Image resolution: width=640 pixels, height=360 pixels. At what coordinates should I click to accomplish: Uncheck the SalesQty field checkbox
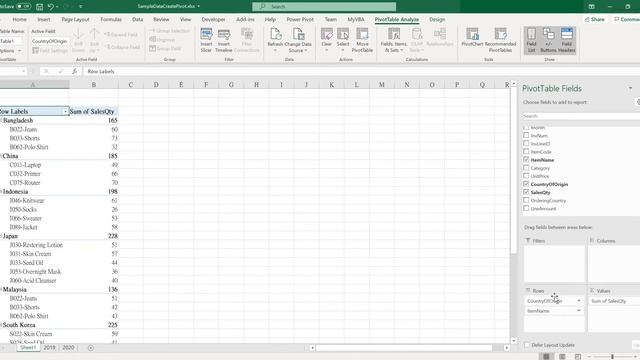pos(526,192)
